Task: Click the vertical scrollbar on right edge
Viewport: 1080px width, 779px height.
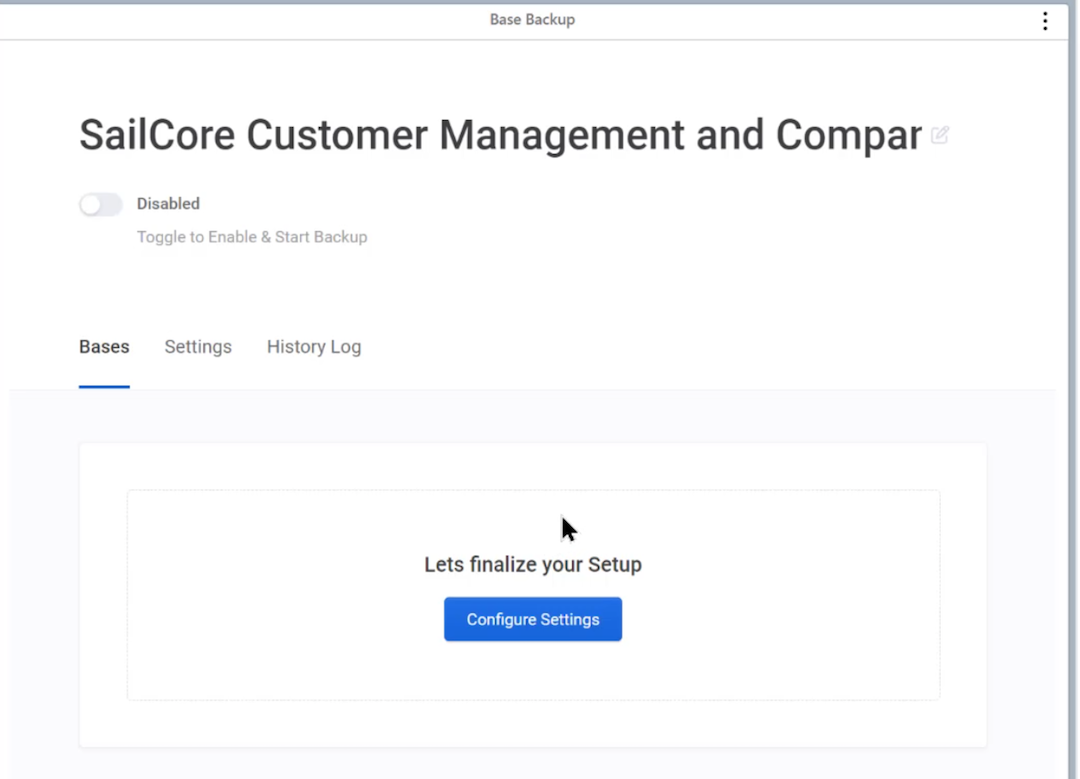Action: (1073, 389)
